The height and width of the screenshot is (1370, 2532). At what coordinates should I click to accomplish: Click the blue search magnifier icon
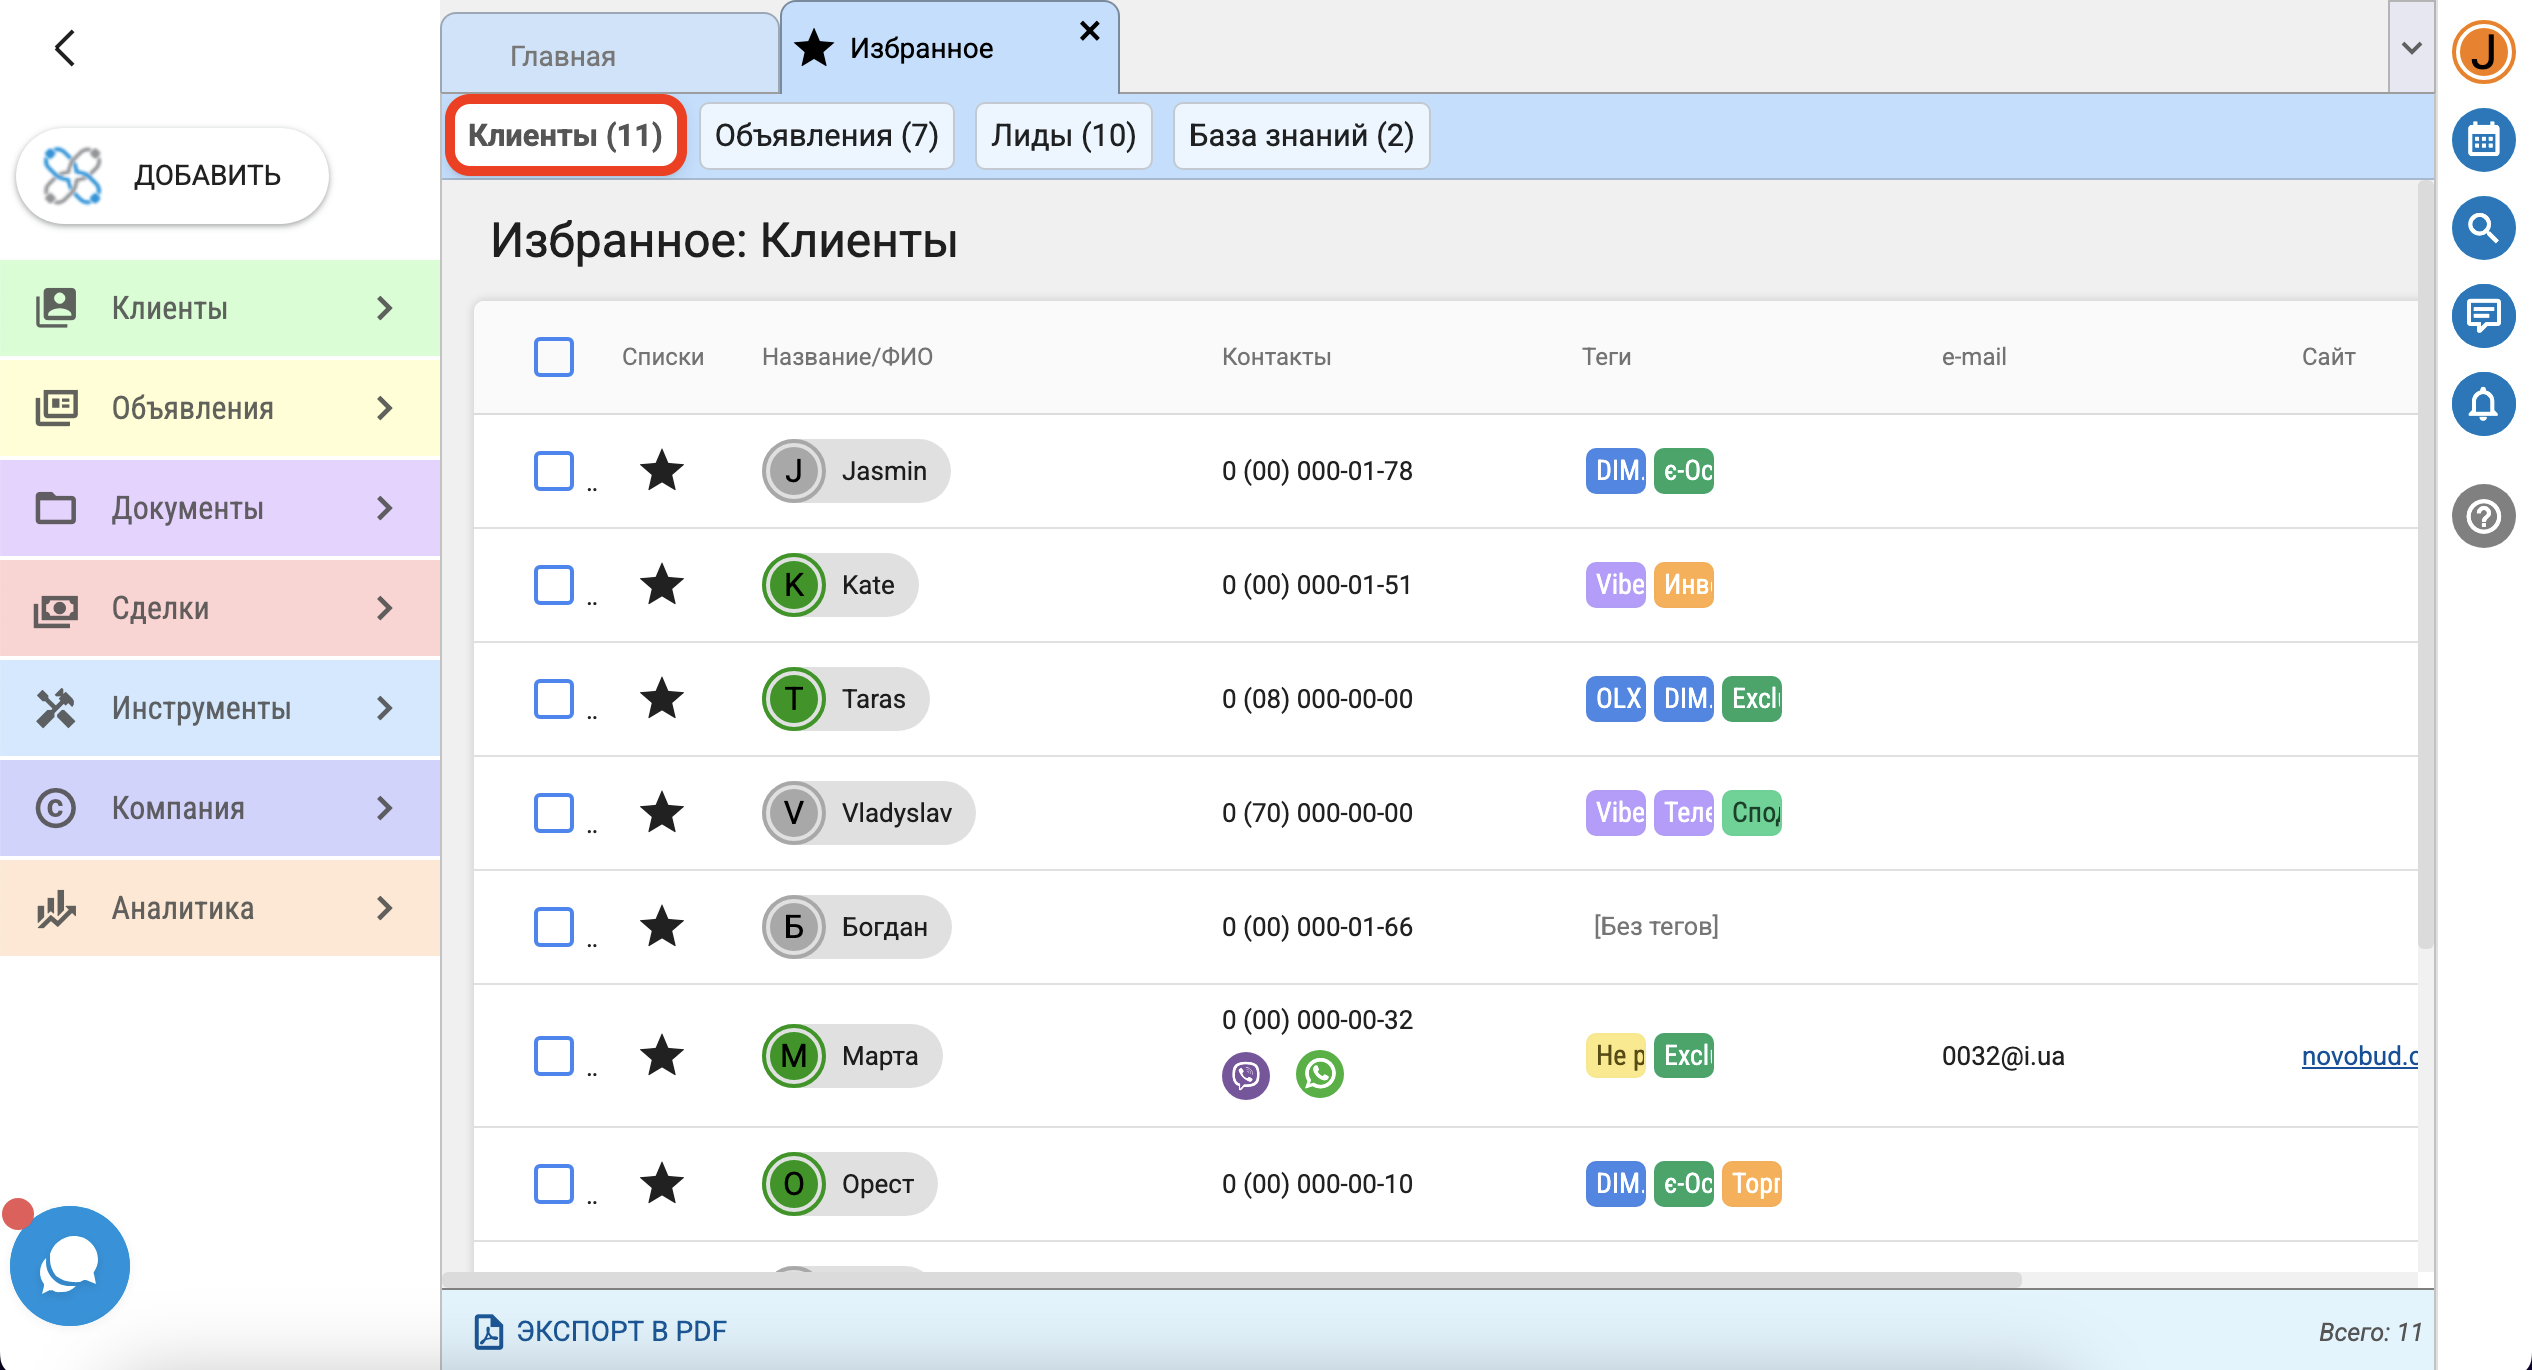(2483, 228)
